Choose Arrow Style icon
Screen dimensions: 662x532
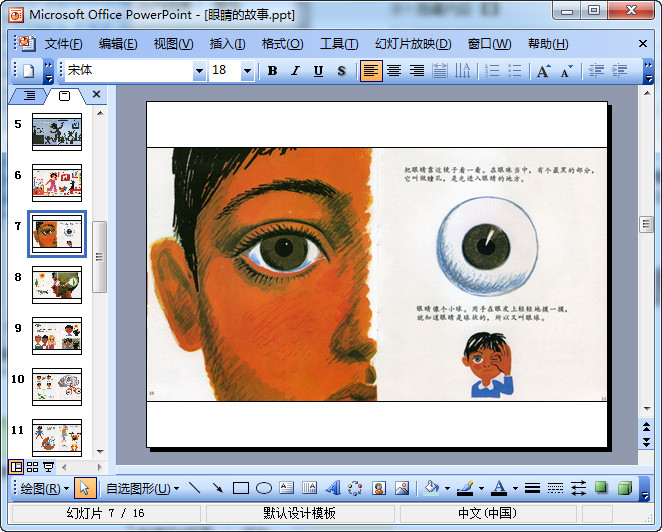[x=578, y=489]
